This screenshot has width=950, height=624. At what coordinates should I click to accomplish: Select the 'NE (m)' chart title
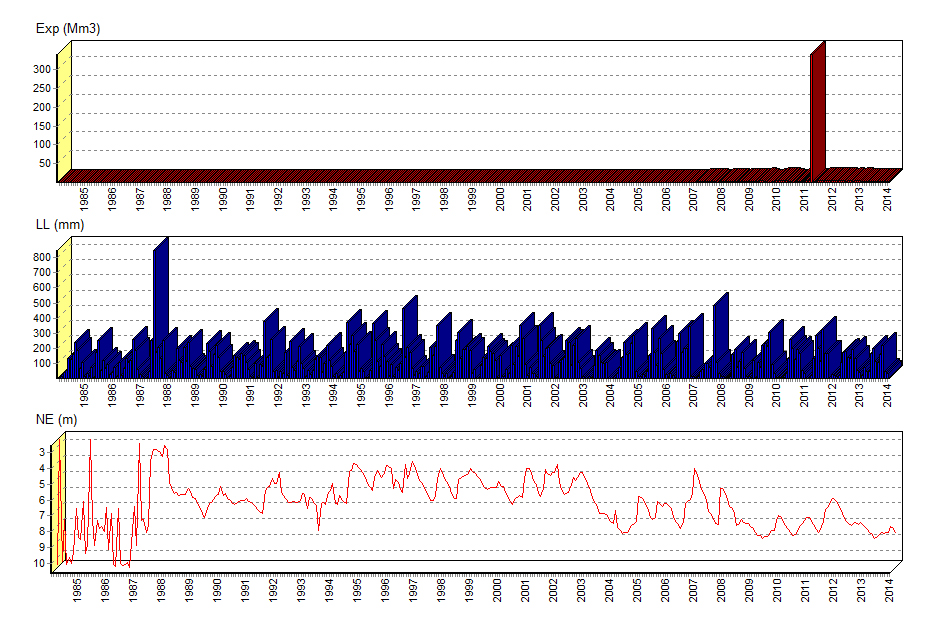pos(57,419)
